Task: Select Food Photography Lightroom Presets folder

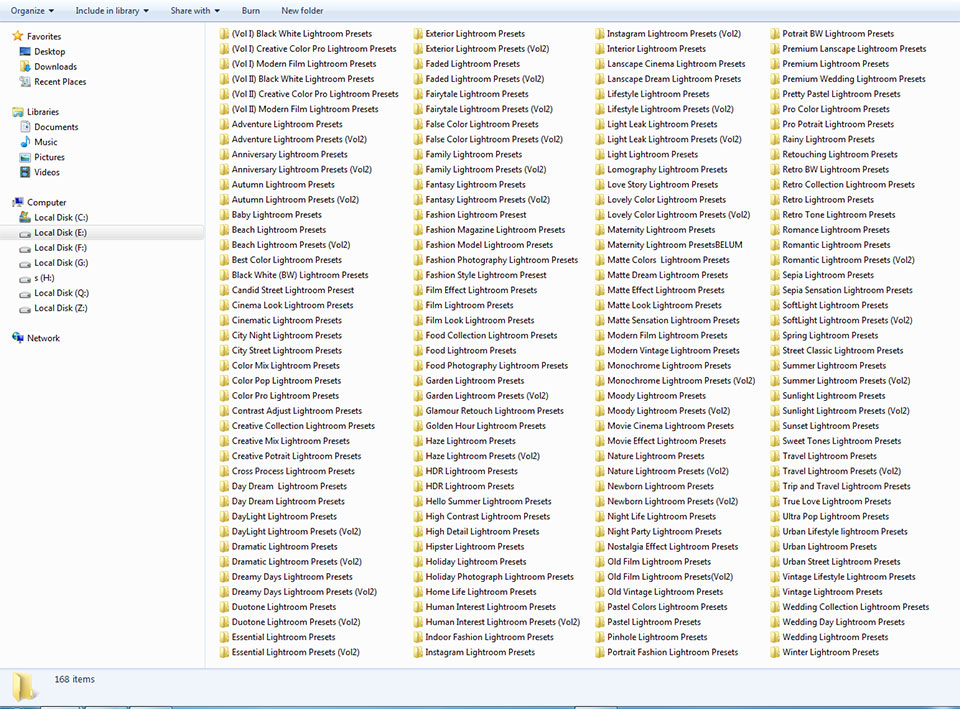Action: click(490, 366)
